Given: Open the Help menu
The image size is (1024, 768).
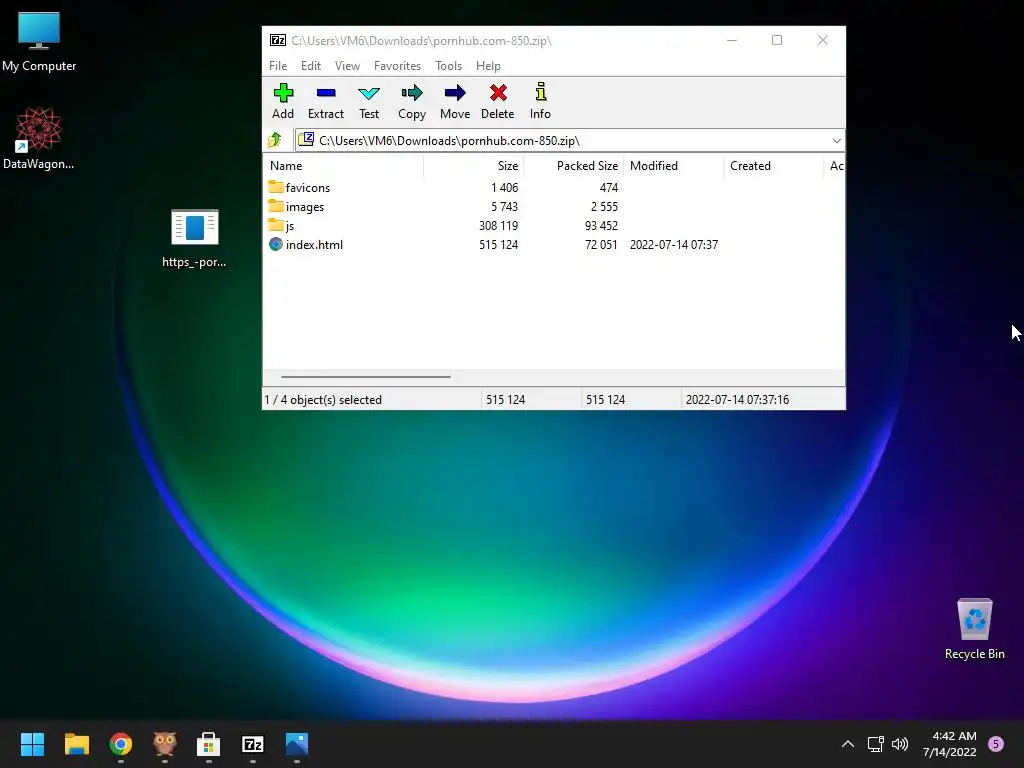Looking at the screenshot, I should 488,66.
